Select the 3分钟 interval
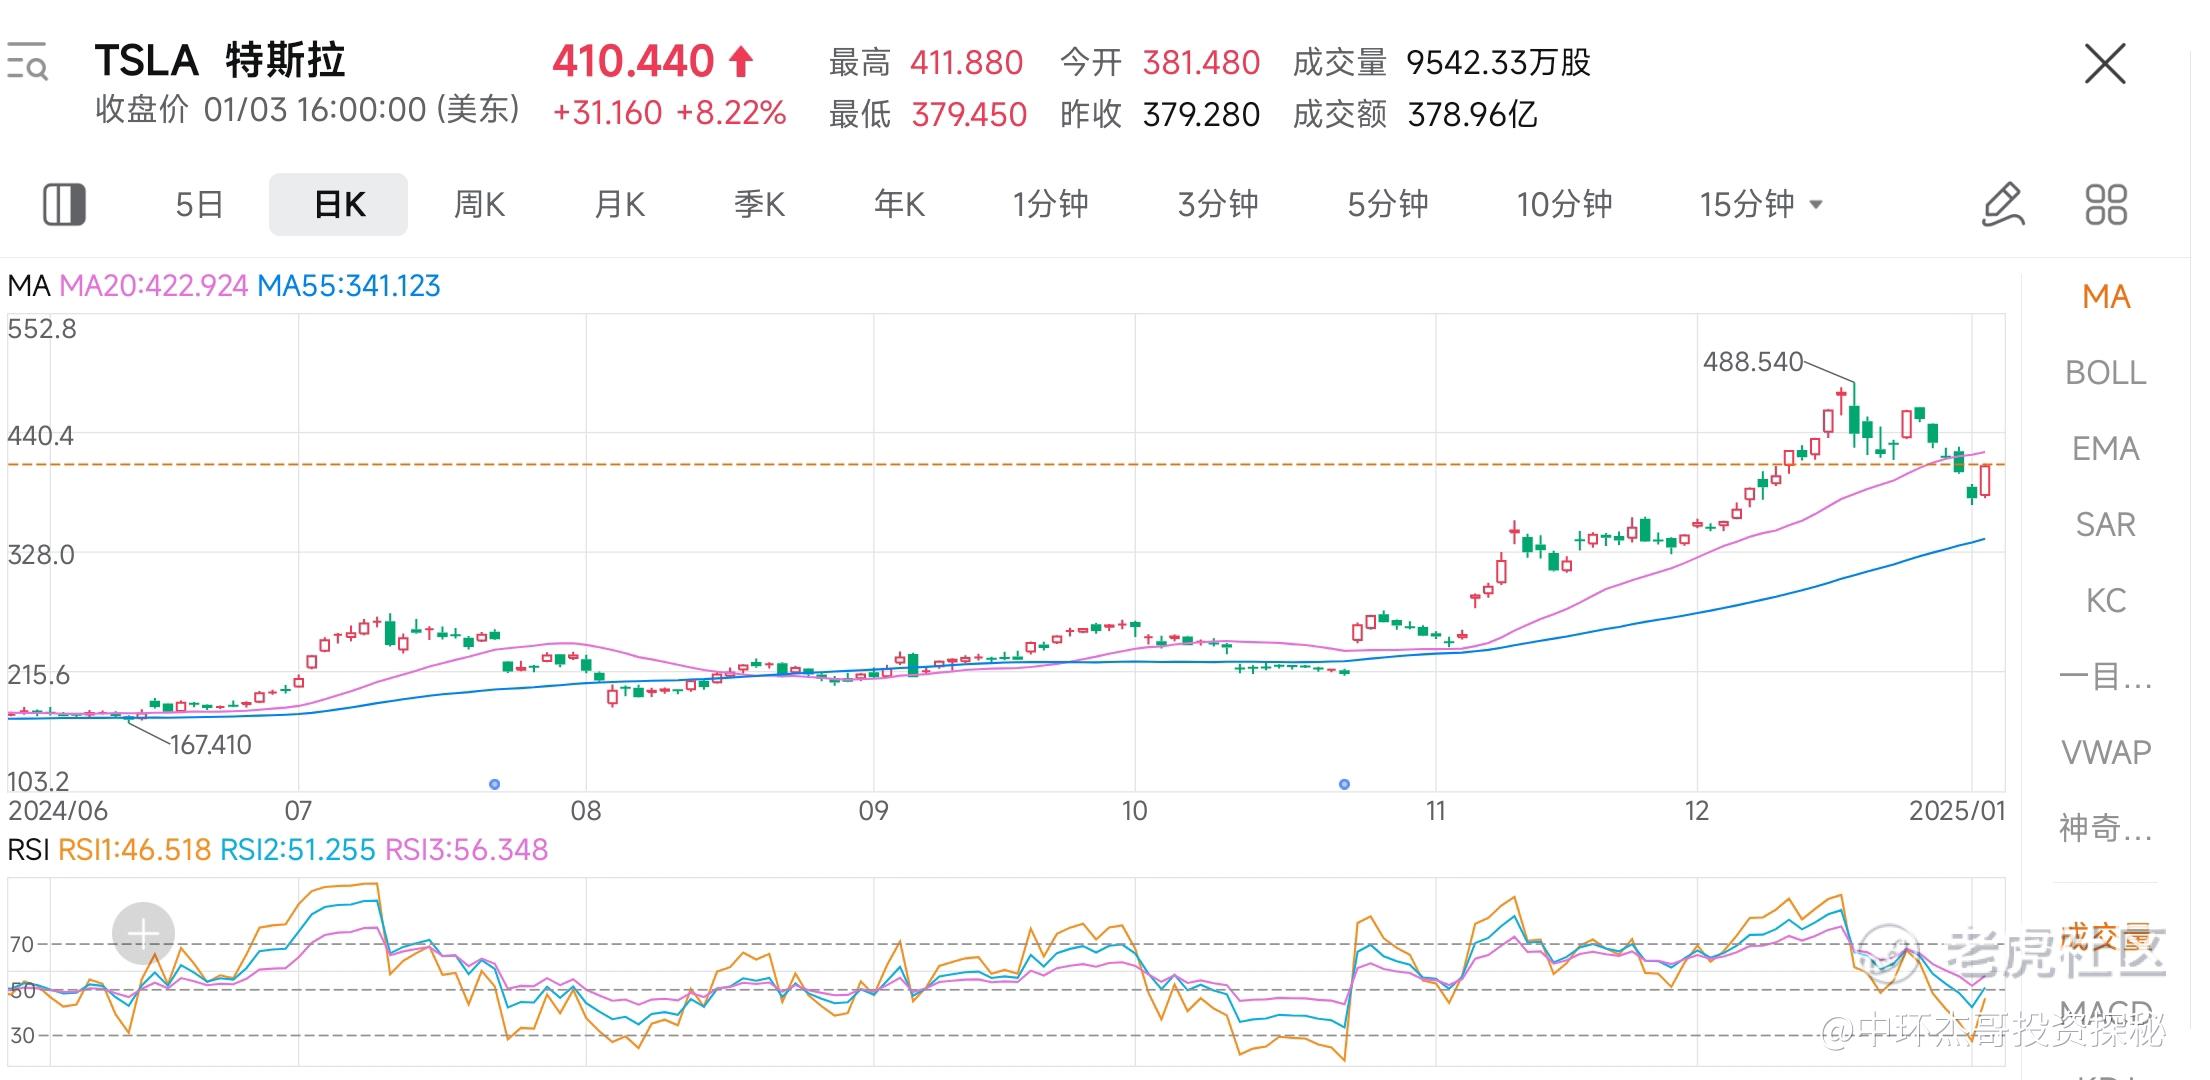This screenshot has height=1080, width=2210. click(1218, 204)
